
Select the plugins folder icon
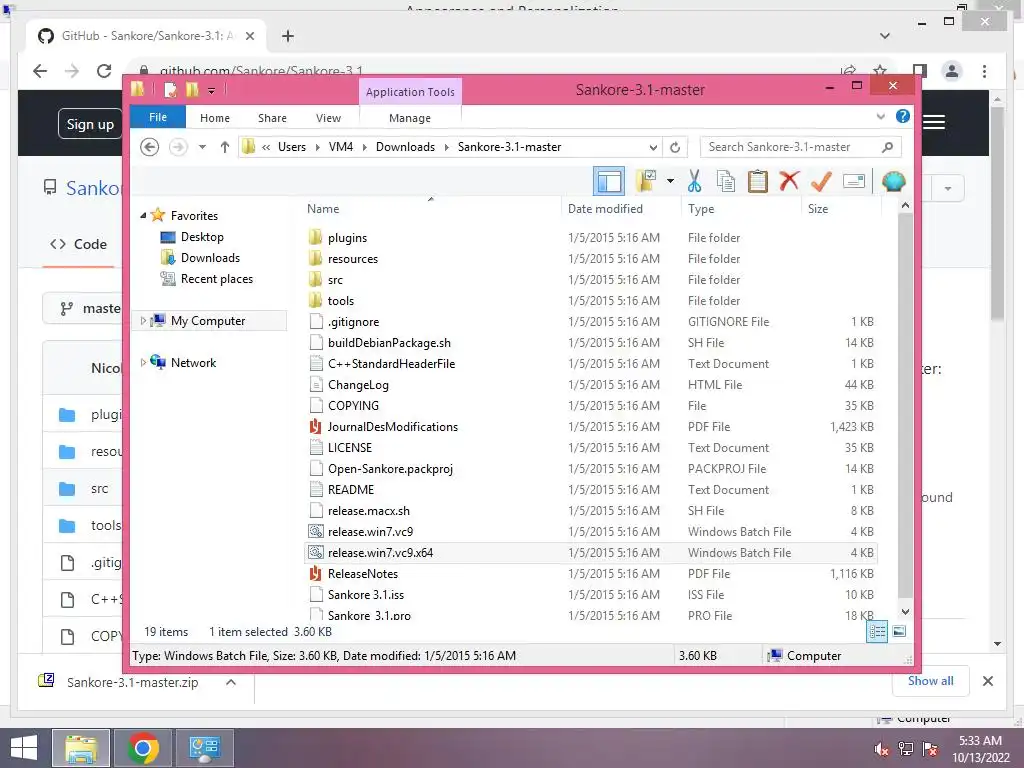[315, 238]
